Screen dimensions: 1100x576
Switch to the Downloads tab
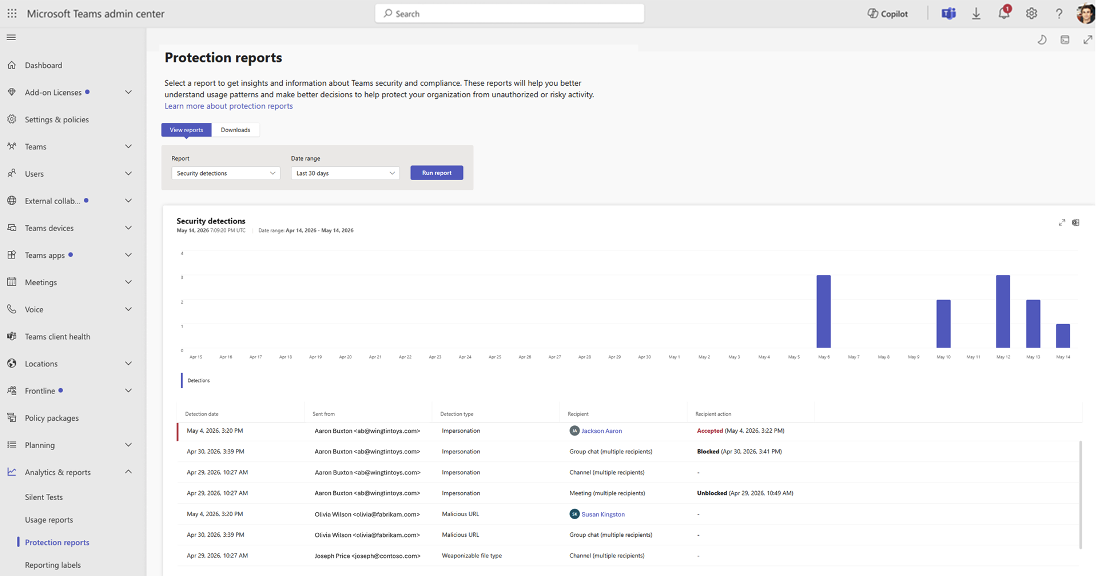[x=235, y=130]
